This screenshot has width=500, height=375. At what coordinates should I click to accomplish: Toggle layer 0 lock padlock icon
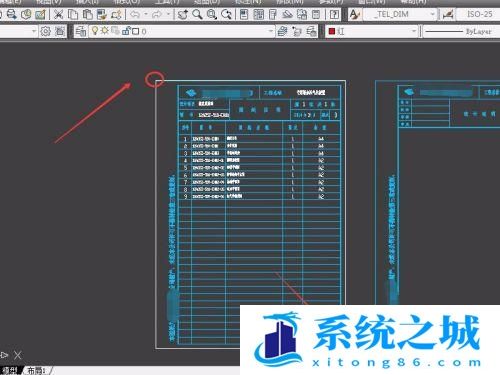pyautogui.click(x=126, y=31)
